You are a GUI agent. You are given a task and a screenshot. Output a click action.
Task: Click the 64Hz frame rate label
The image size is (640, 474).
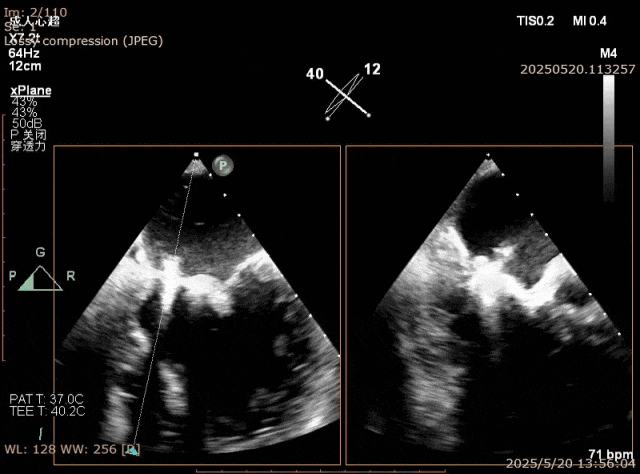(x=24, y=53)
